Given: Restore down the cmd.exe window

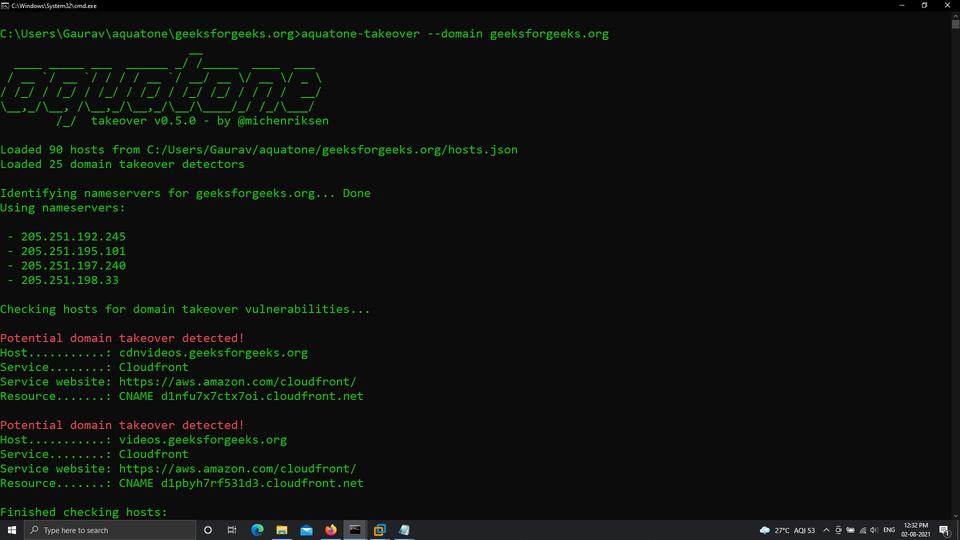Looking at the screenshot, I should click(x=924, y=6).
